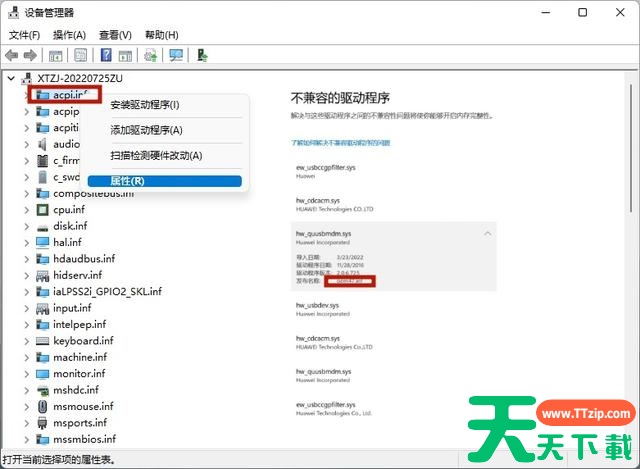The height and width of the screenshot is (469, 640).
Task: Click the blue Help question-mark toolbar icon
Action: 103,55
